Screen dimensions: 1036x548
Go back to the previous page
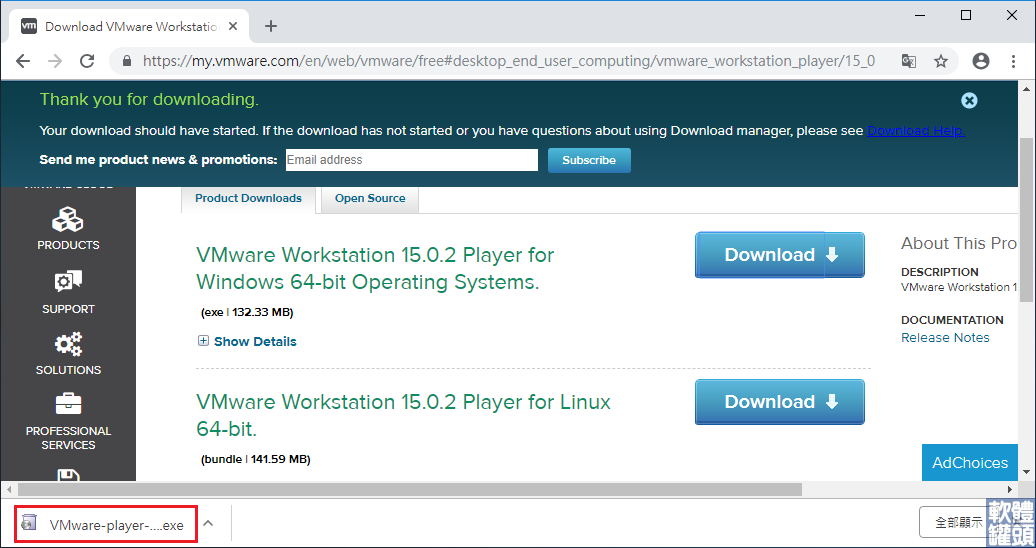(x=23, y=61)
